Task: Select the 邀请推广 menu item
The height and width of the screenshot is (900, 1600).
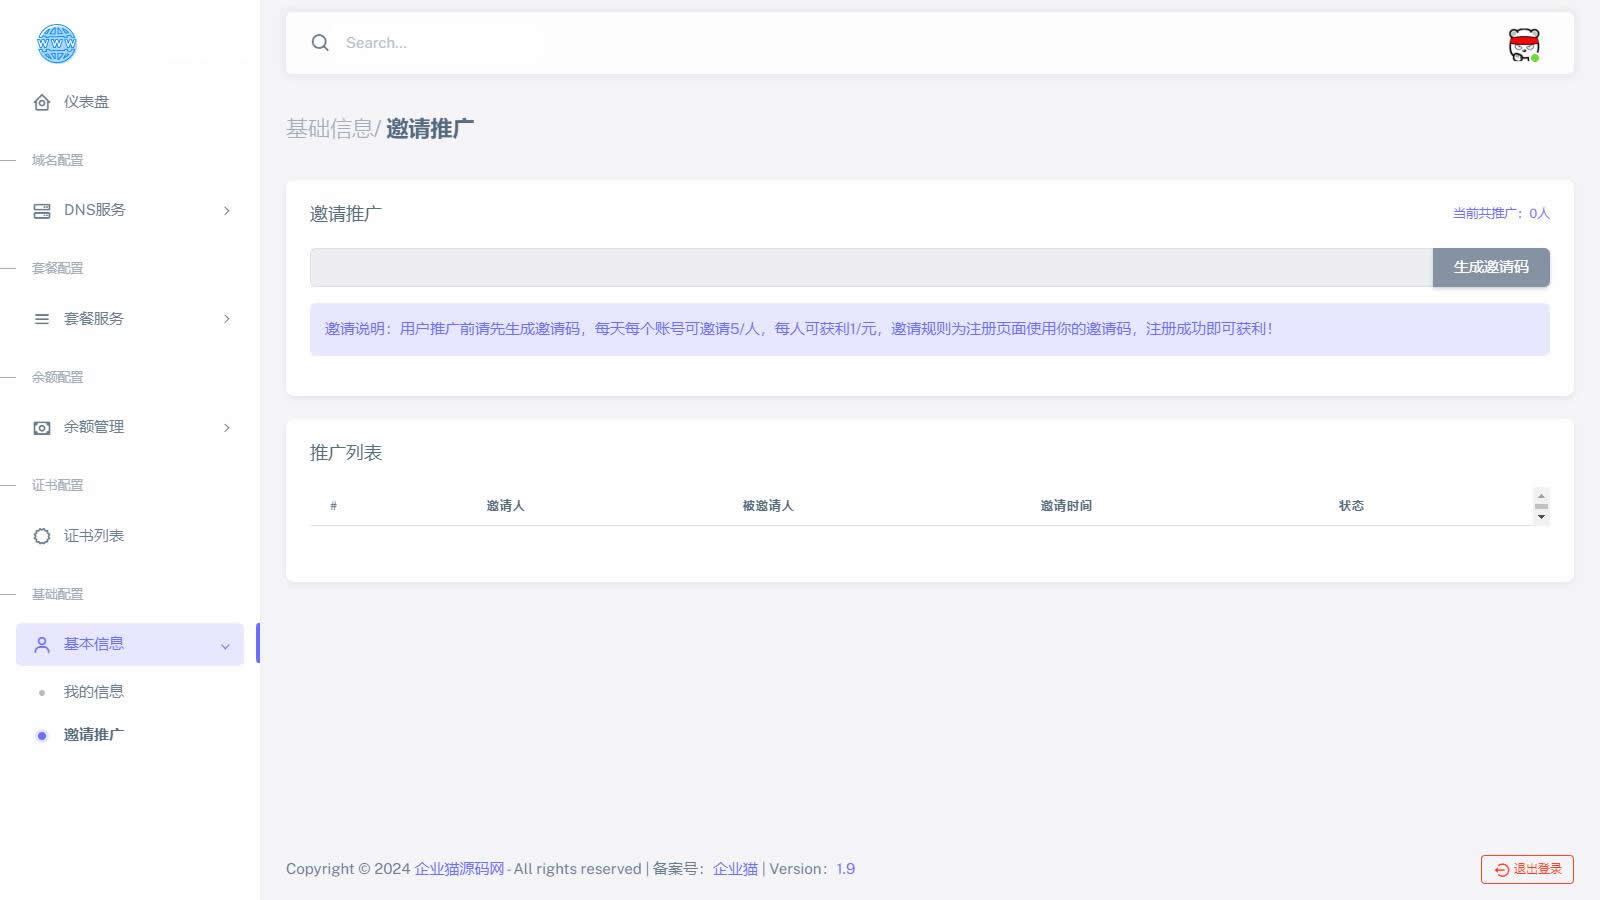Action: click(x=93, y=734)
